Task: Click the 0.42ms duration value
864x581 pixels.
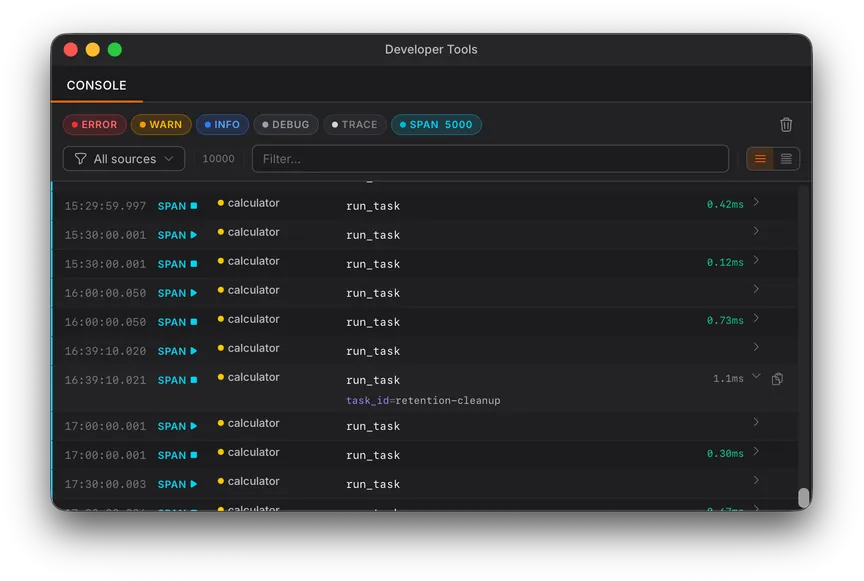Action: [x=725, y=205]
